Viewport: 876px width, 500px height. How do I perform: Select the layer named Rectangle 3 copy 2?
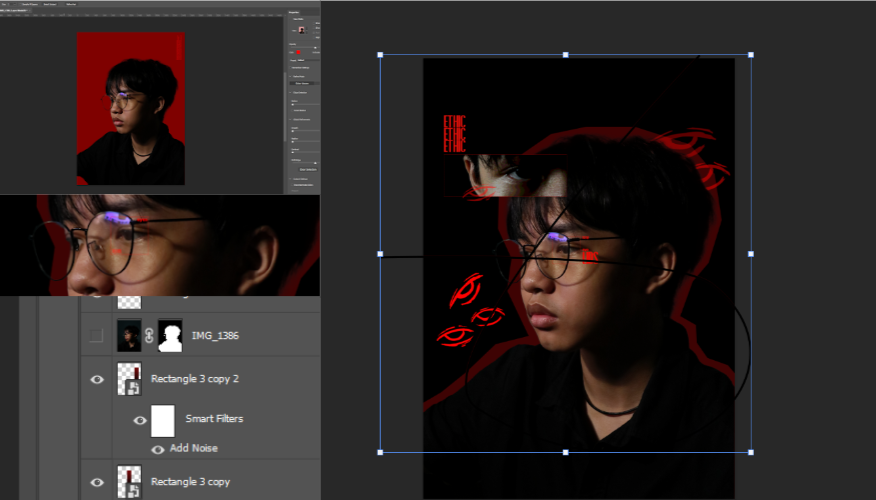tap(195, 379)
